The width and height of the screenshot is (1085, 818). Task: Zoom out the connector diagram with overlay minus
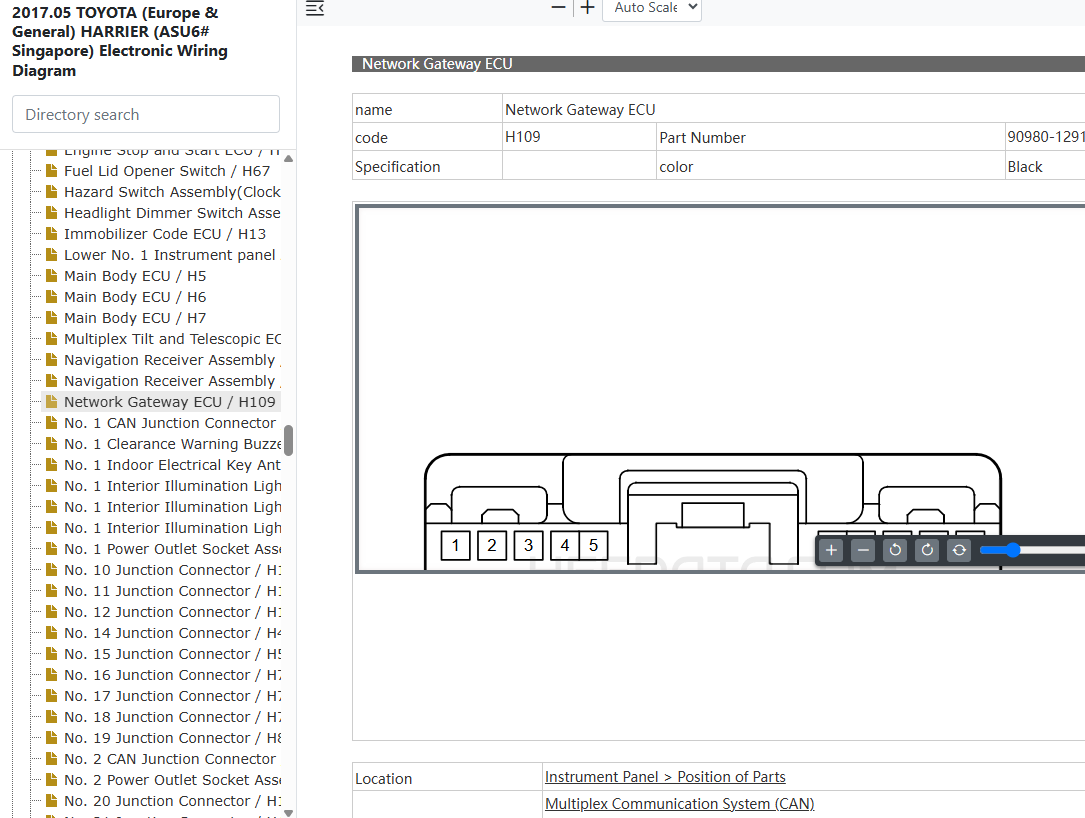[x=863, y=550]
